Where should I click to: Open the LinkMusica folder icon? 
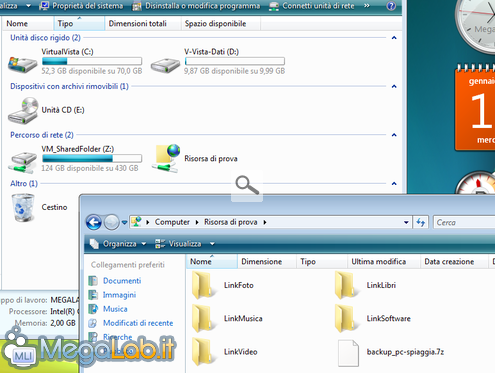tap(204, 318)
